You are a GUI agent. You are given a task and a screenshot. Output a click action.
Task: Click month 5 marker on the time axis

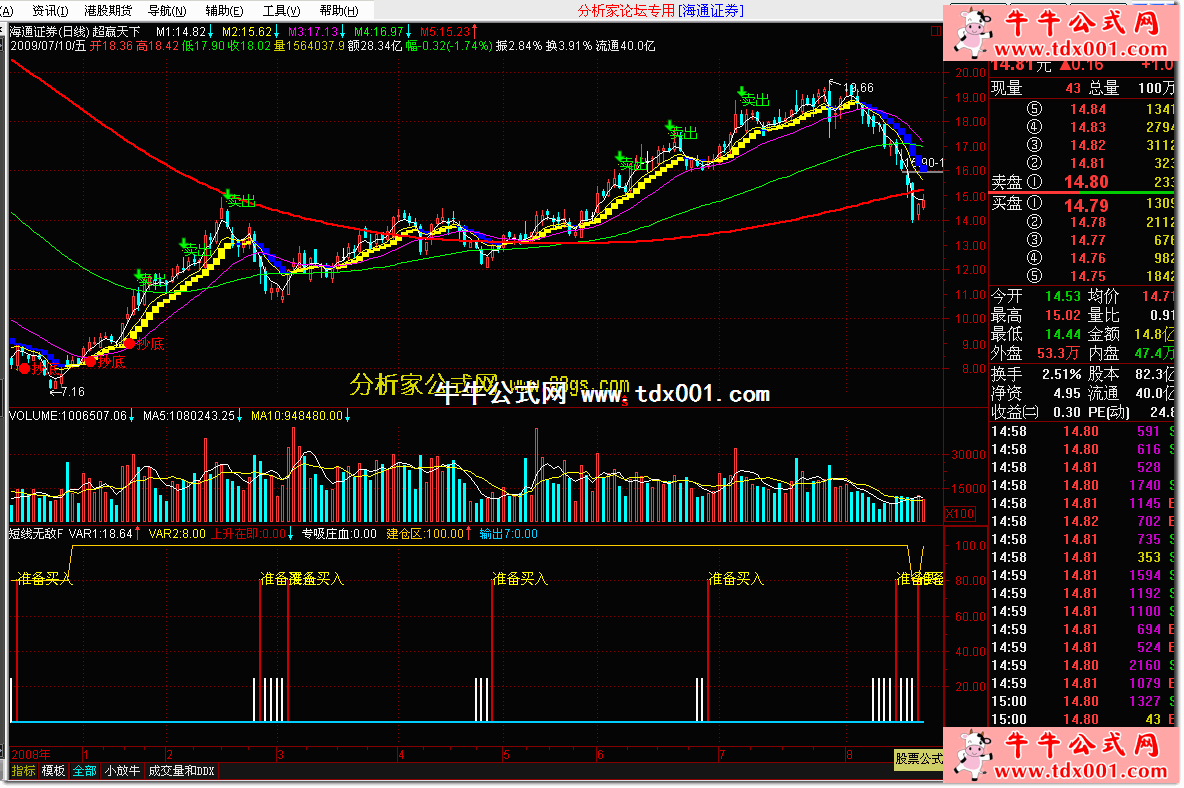click(506, 754)
